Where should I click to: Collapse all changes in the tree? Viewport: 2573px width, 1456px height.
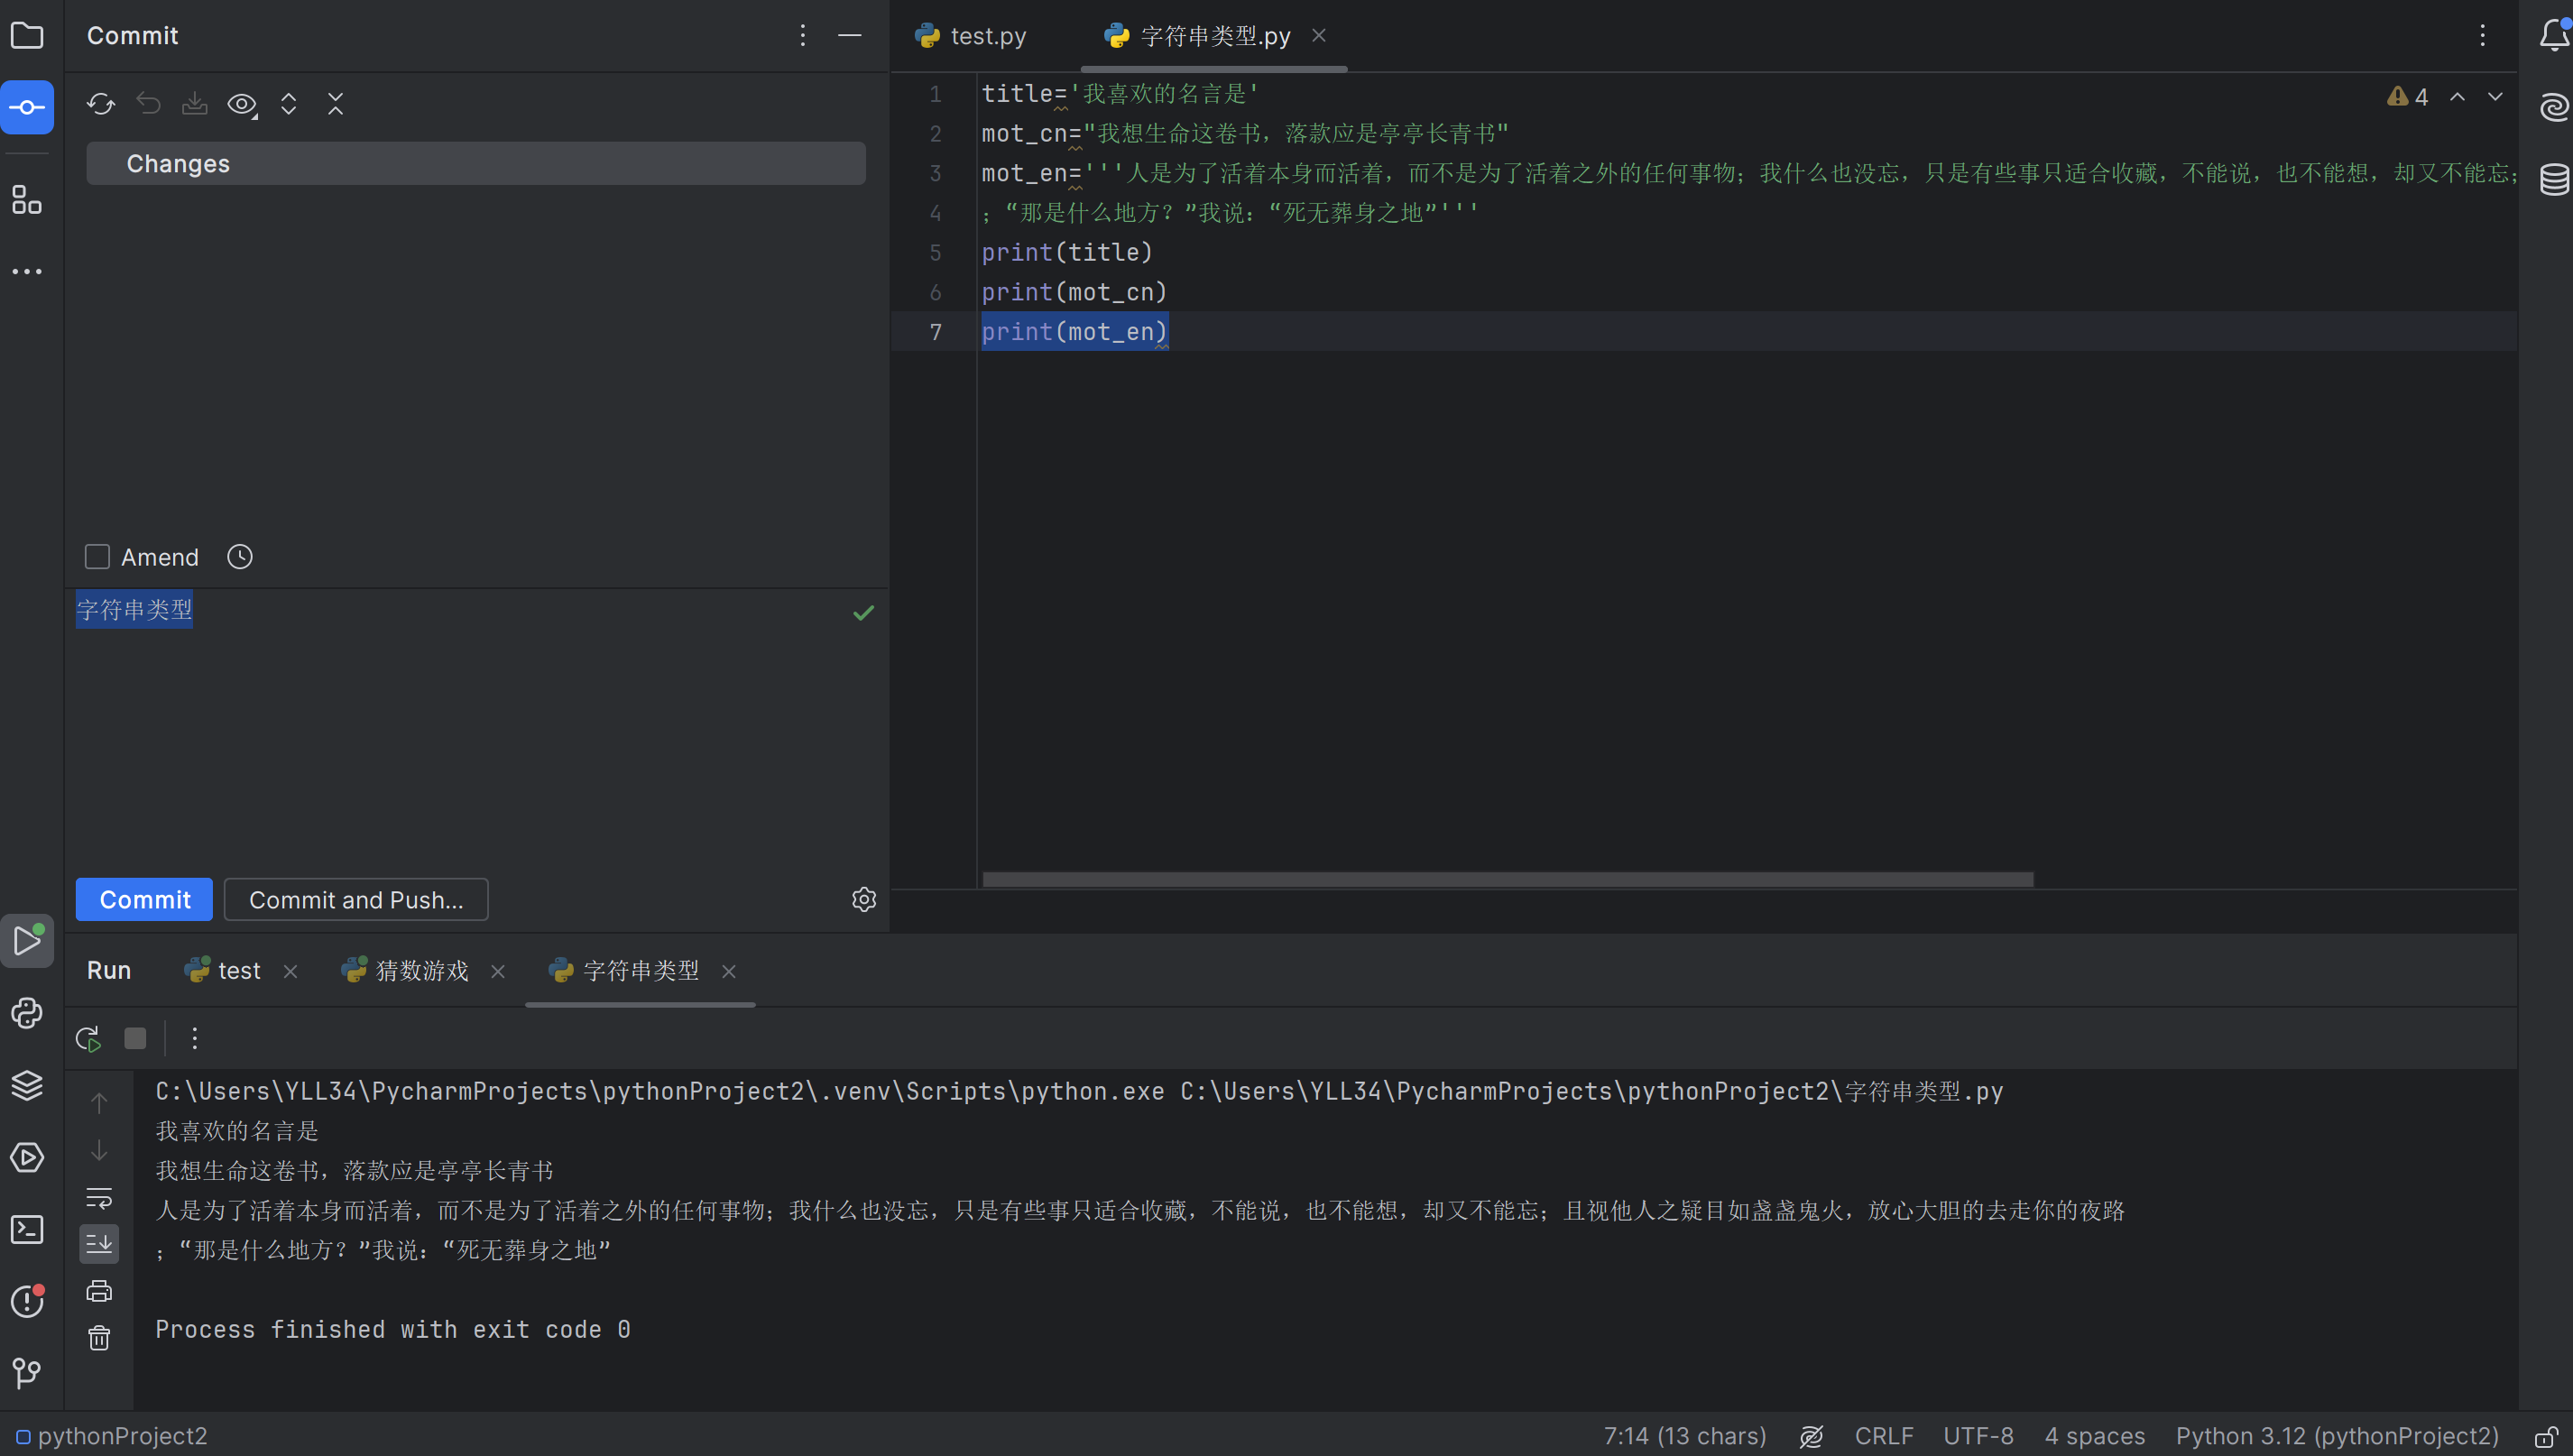(x=336, y=104)
